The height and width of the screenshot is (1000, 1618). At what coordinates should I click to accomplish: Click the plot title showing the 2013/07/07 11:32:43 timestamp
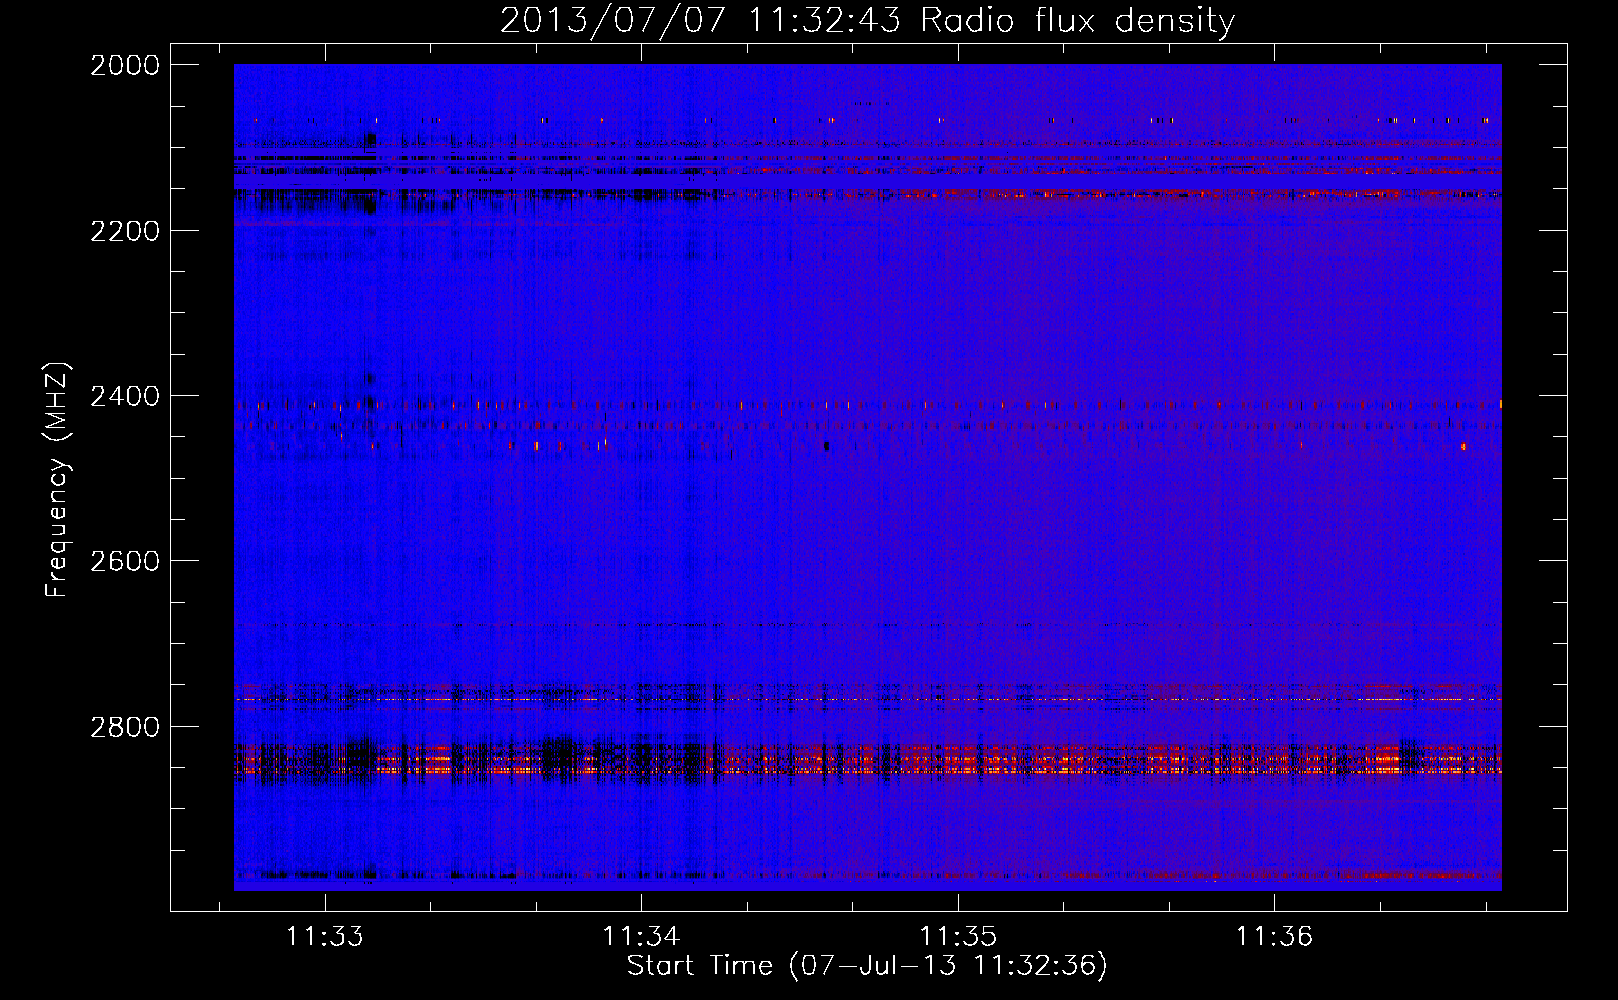[867, 20]
